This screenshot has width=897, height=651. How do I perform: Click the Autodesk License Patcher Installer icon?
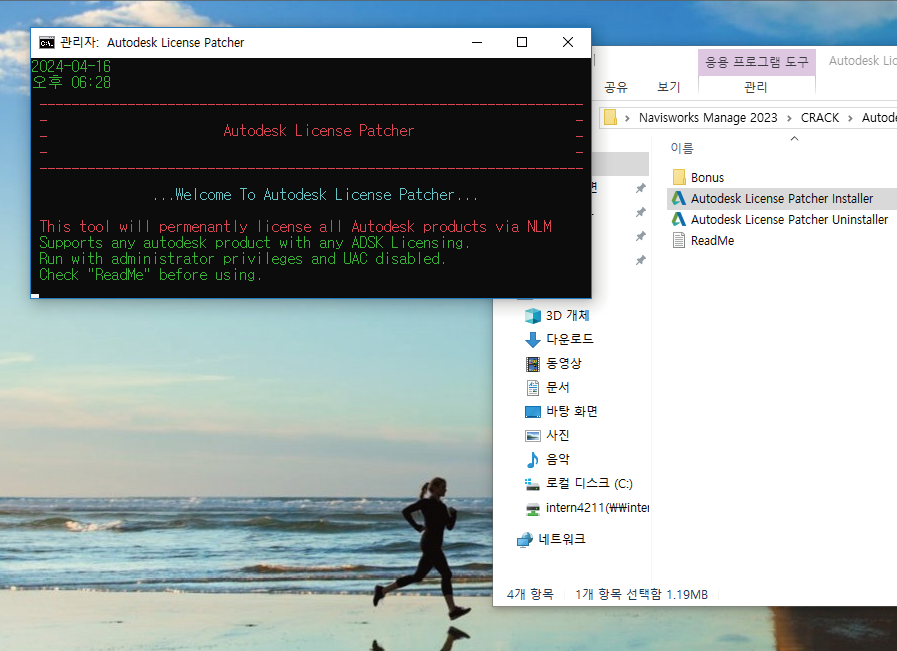[x=679, y=199]
